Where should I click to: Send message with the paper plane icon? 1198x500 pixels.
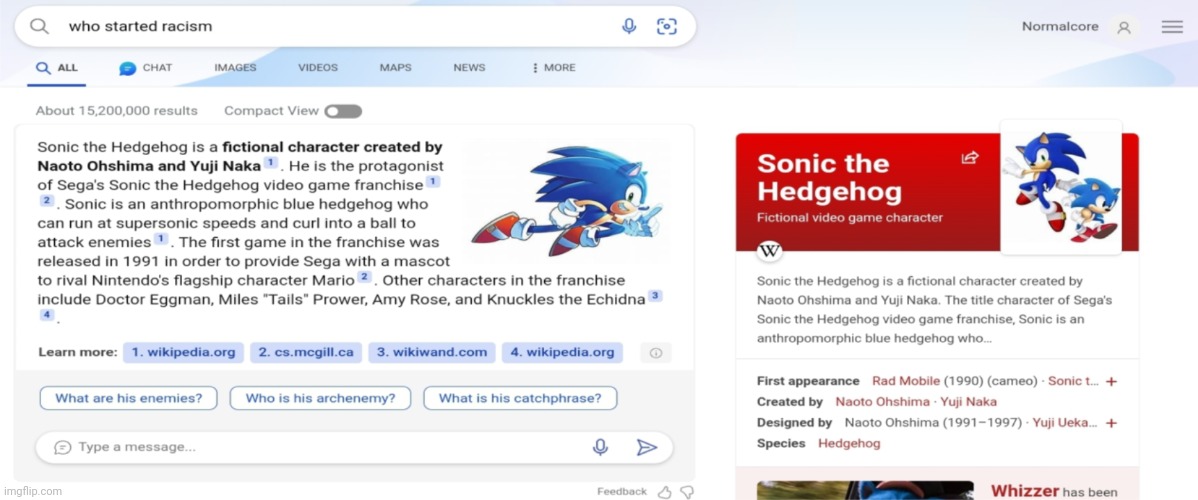pos(646,447)
